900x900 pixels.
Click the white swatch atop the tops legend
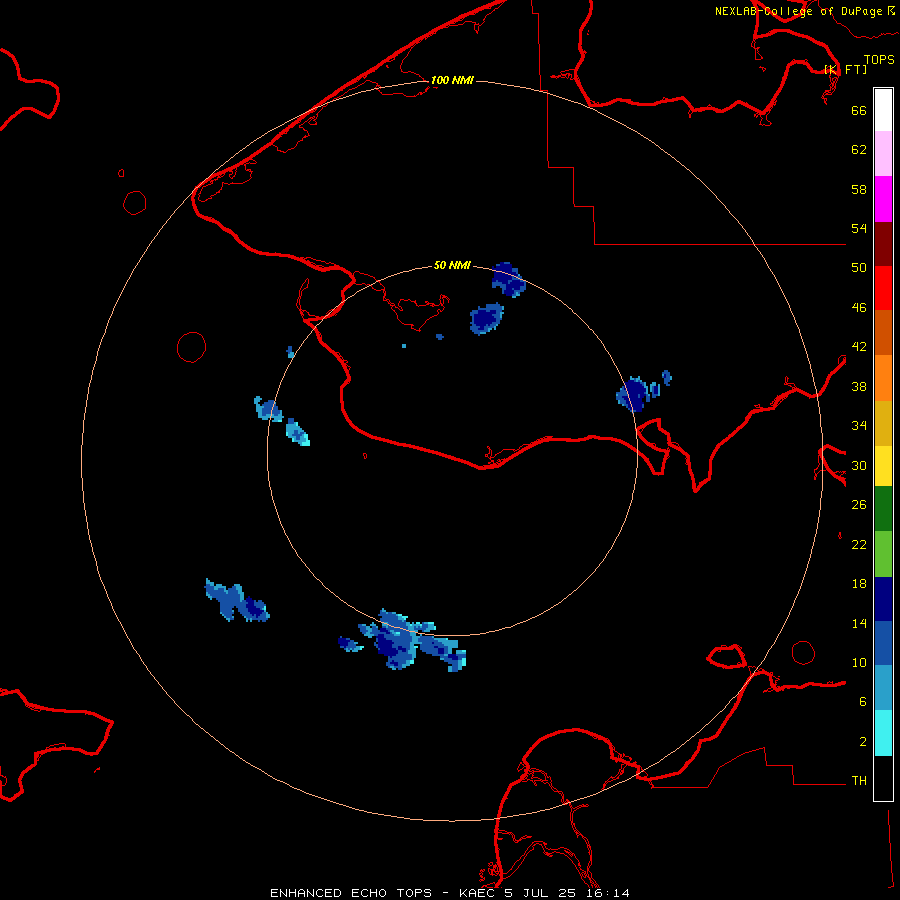[883, 110]
